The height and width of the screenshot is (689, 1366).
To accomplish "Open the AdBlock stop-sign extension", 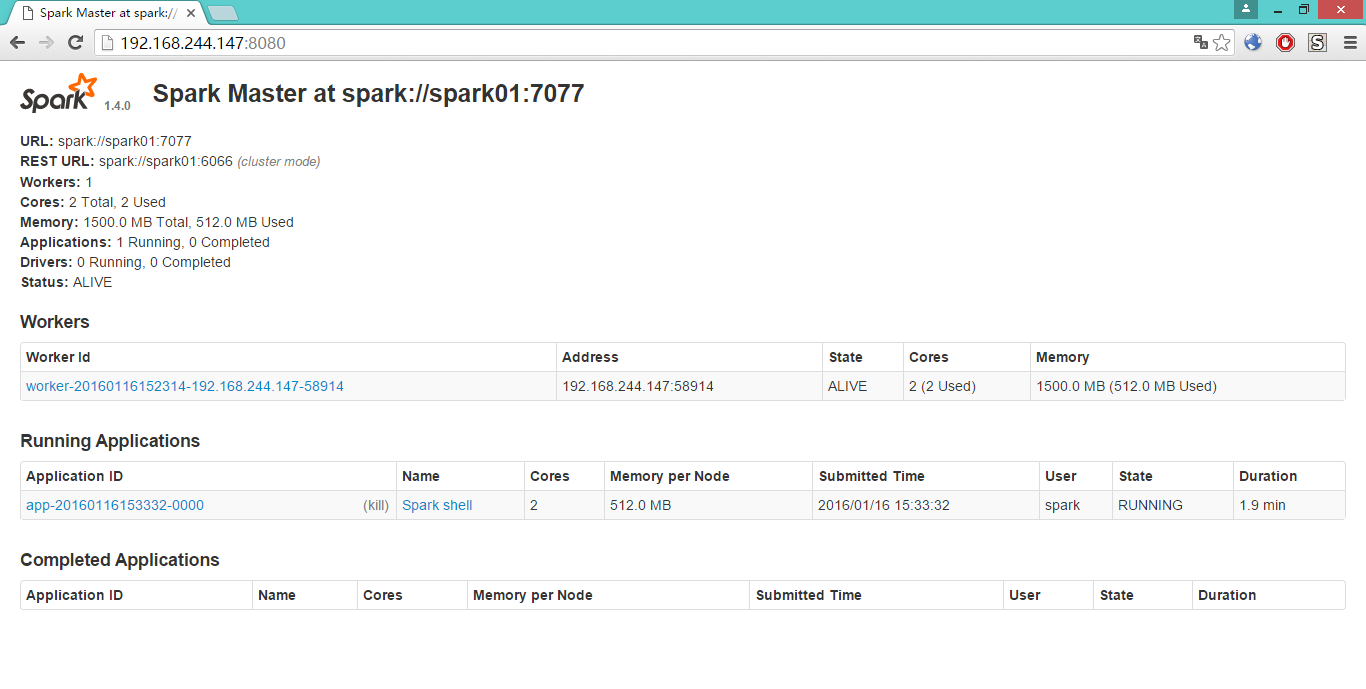I will pyautogui.click(x=1285, y=43).
